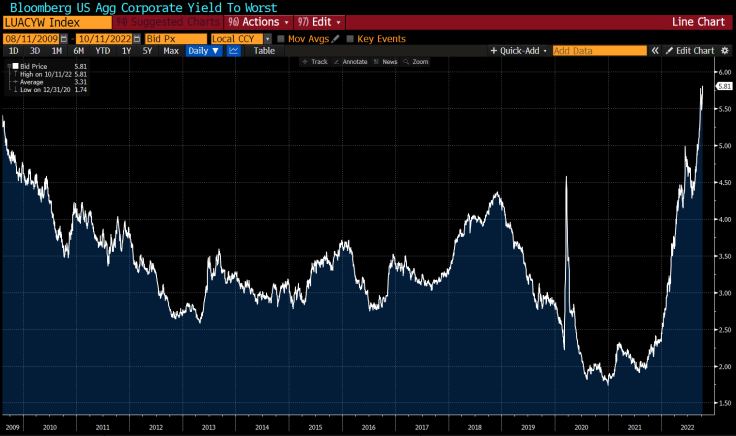Collapse panel with double chevron icon
The height and width of the screenshot is (436, 736).
point(655,50)
